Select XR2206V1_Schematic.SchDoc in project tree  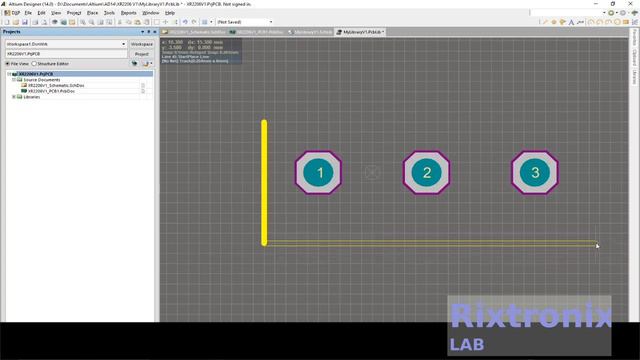click(x=56, y=86)
